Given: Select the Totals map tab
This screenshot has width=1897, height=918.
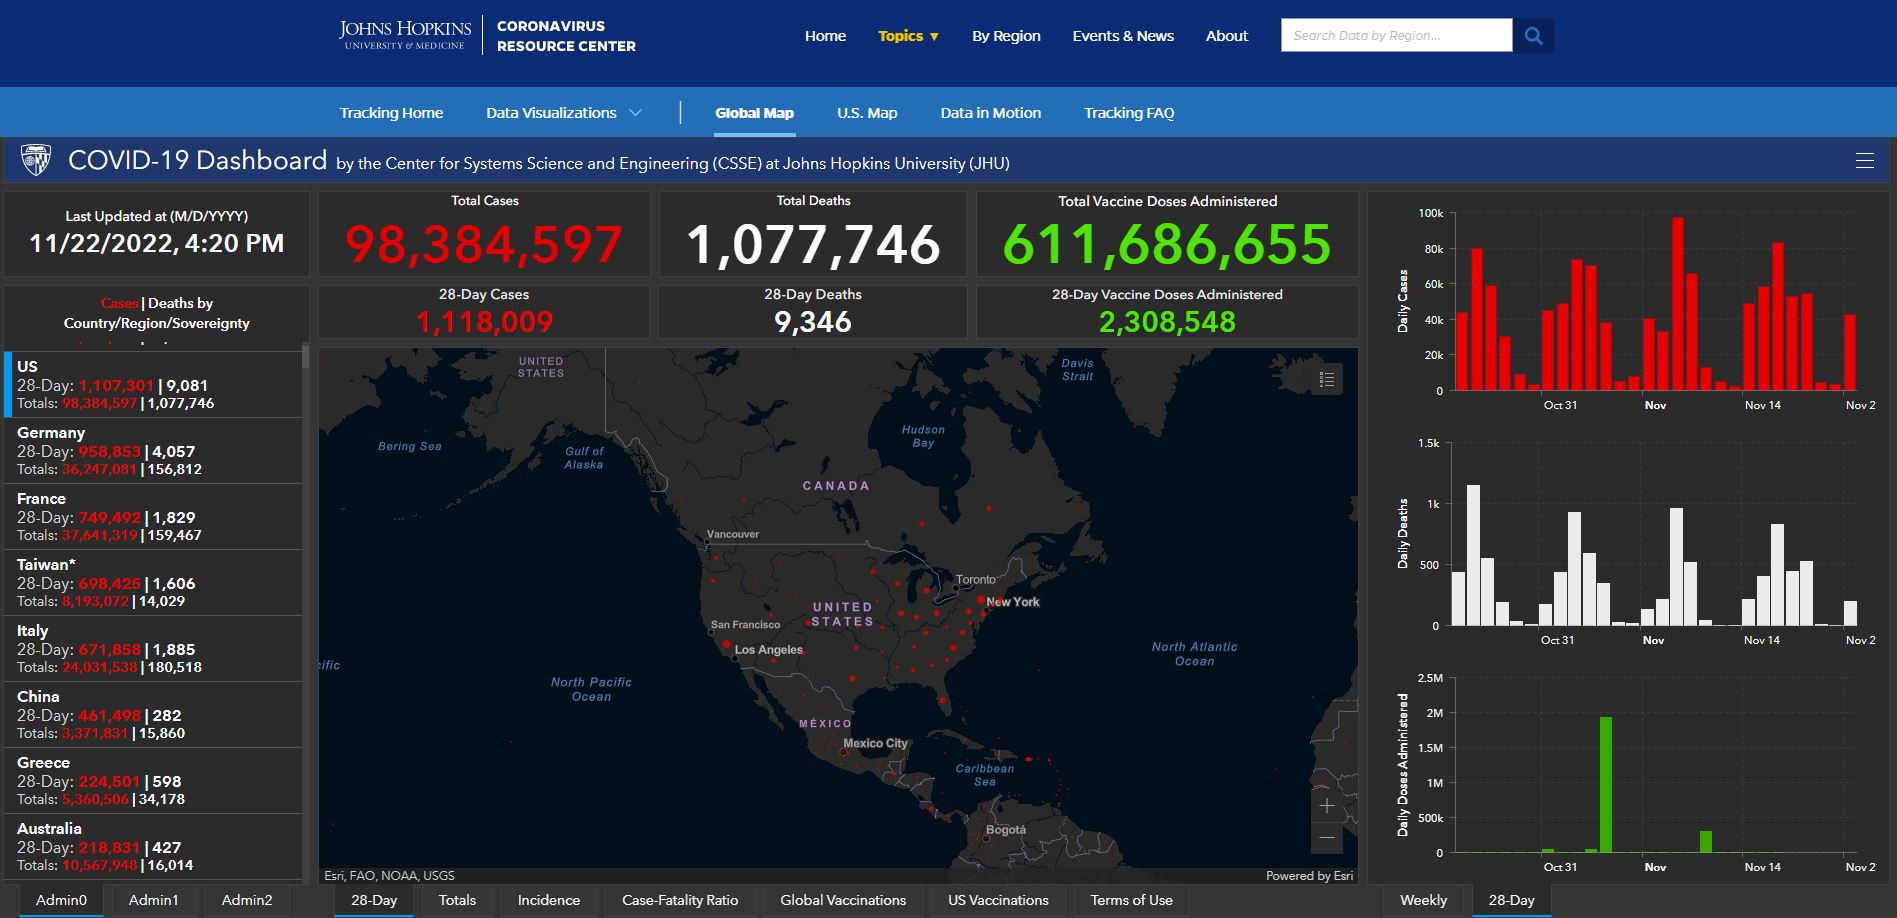Looking at the screenshot, I should point(457,900).
